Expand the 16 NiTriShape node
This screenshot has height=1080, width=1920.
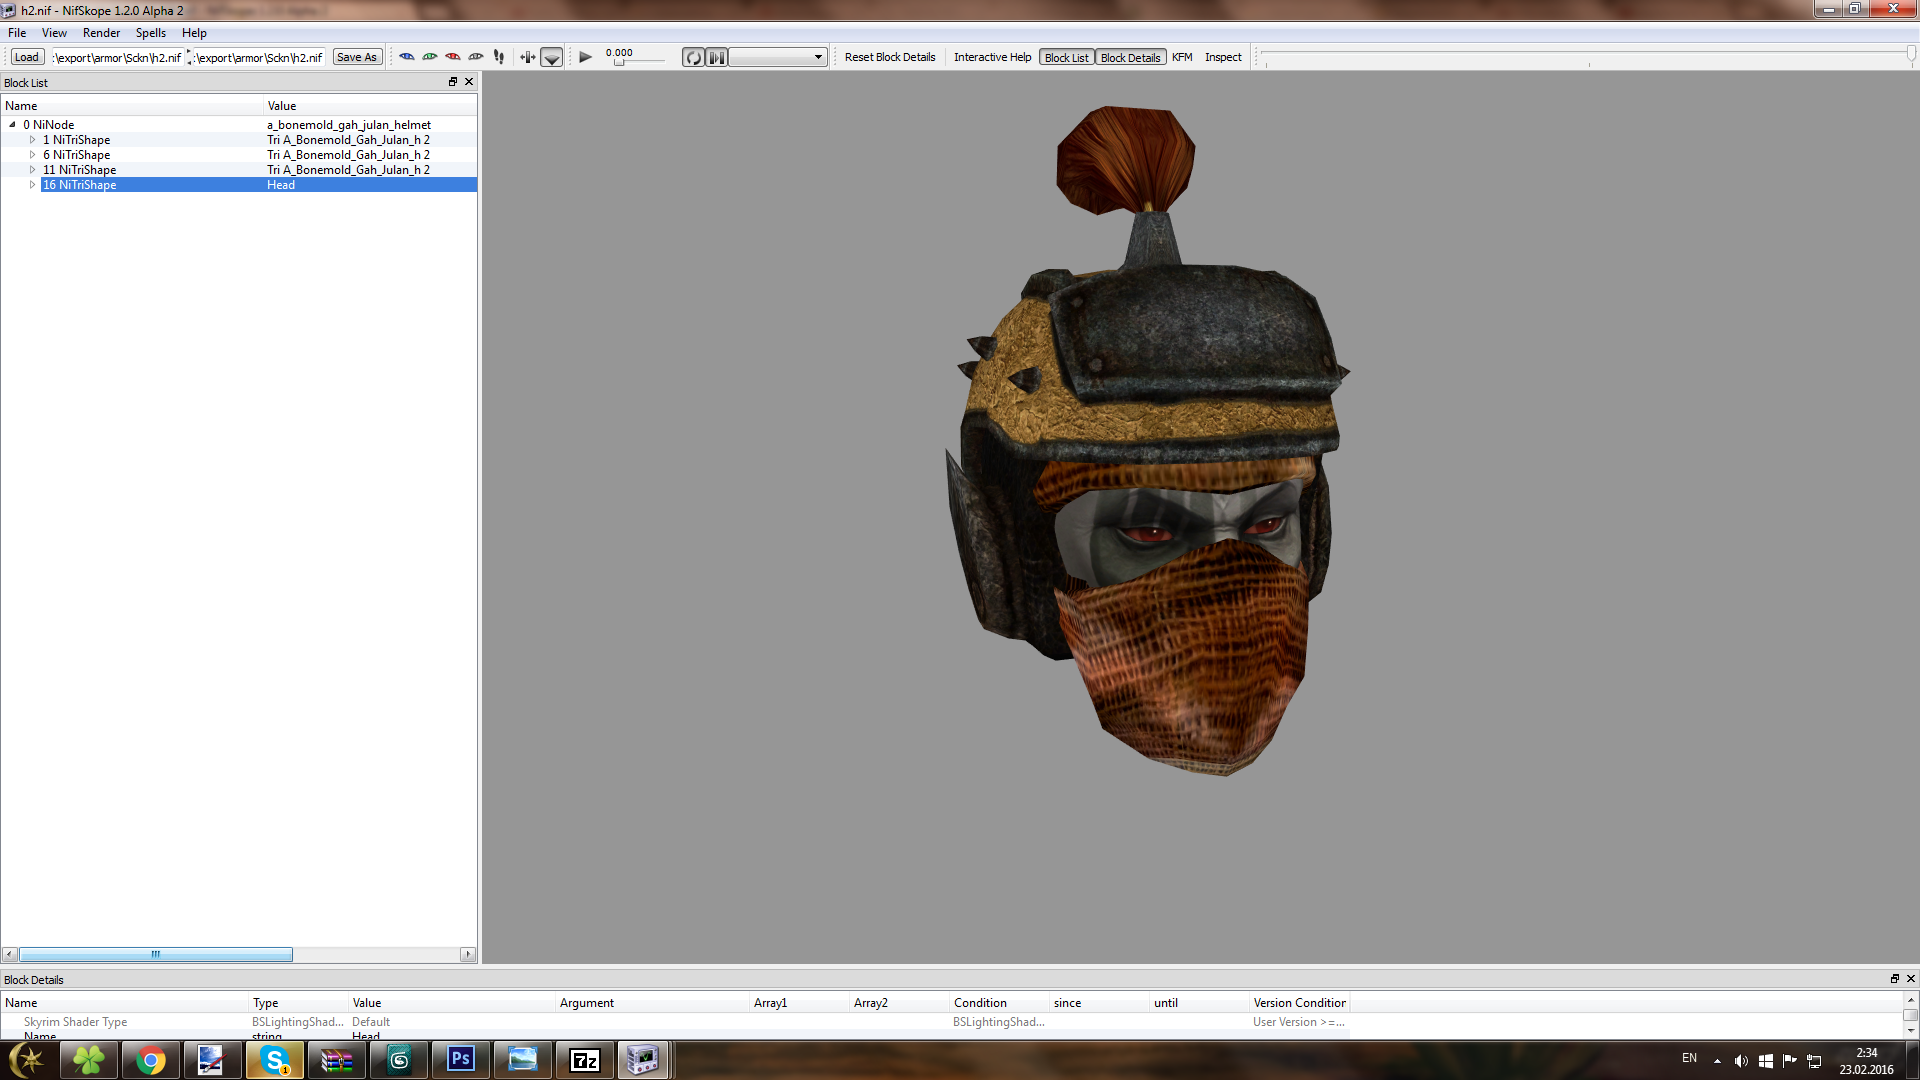click(32, 185)
